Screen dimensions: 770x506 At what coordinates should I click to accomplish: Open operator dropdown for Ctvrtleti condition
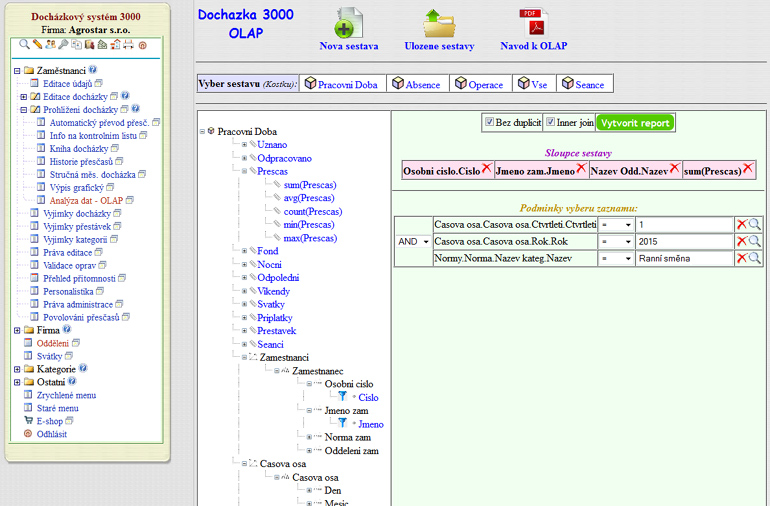point(616,225)
